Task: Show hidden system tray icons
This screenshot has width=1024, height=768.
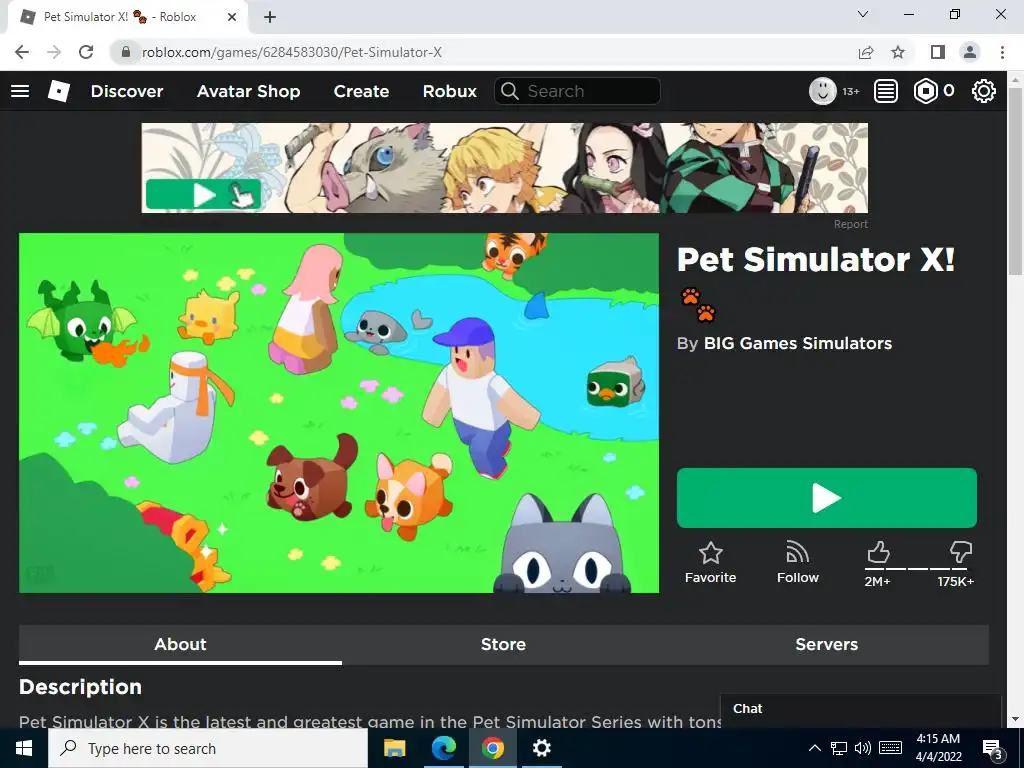Action: coord(814,748)
